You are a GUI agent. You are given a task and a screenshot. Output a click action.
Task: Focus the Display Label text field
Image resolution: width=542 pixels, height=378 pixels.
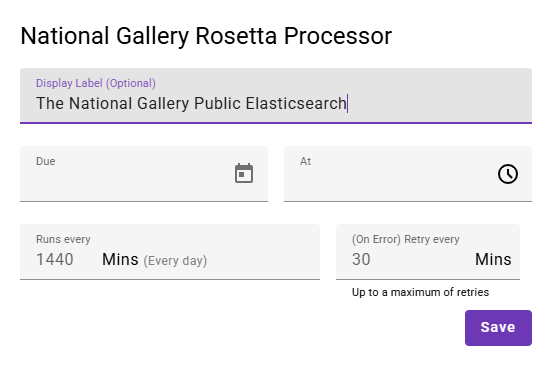coord(276,96)
